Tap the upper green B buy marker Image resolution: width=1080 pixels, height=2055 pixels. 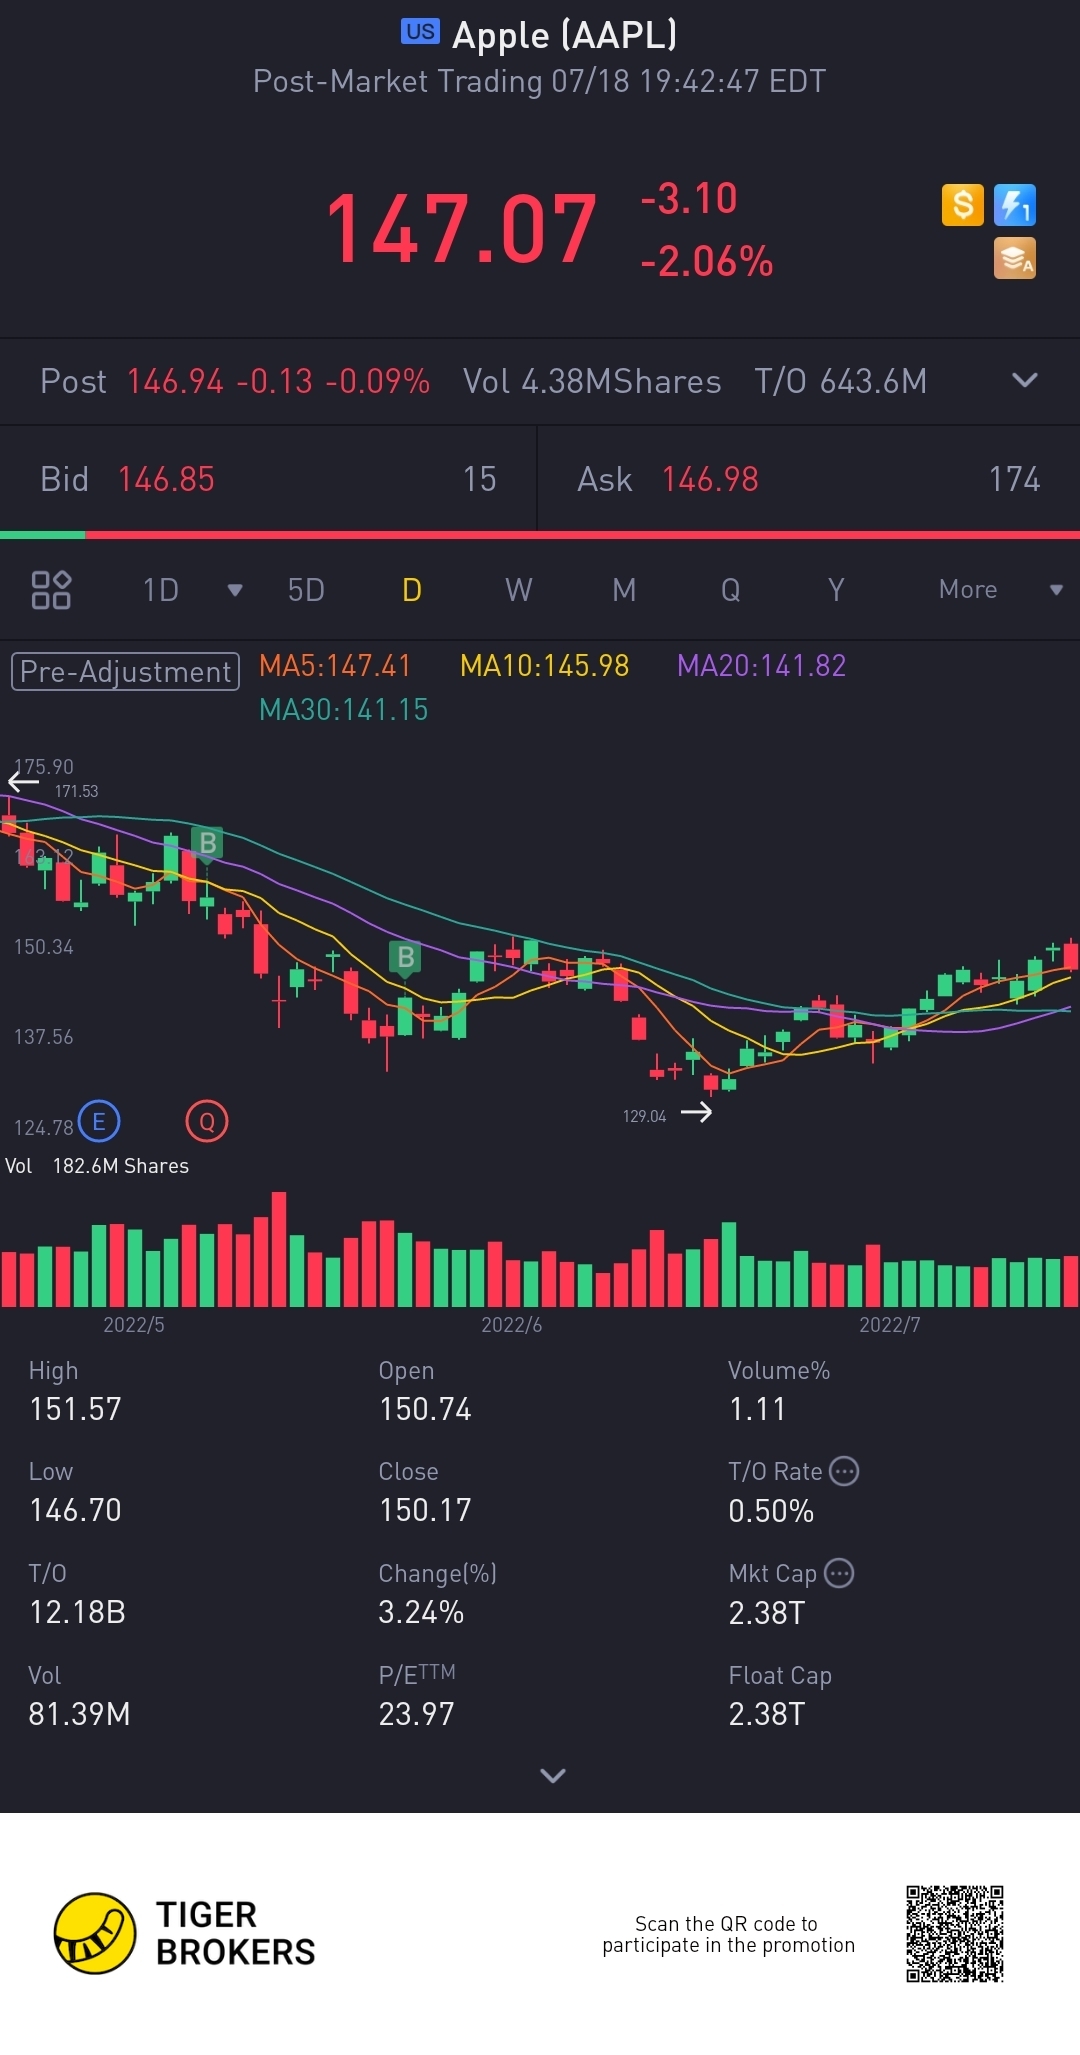pyautogui.click(x=207, y=844)
